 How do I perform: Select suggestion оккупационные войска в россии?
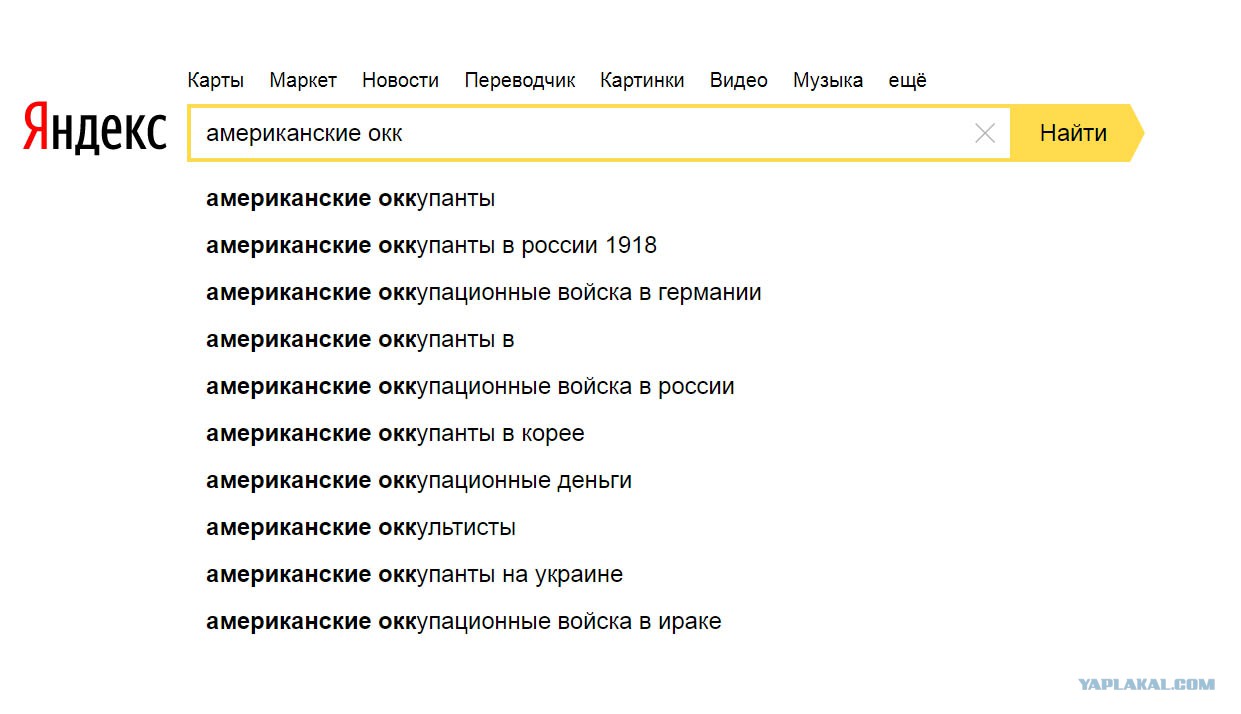click(x=470, y=386)
